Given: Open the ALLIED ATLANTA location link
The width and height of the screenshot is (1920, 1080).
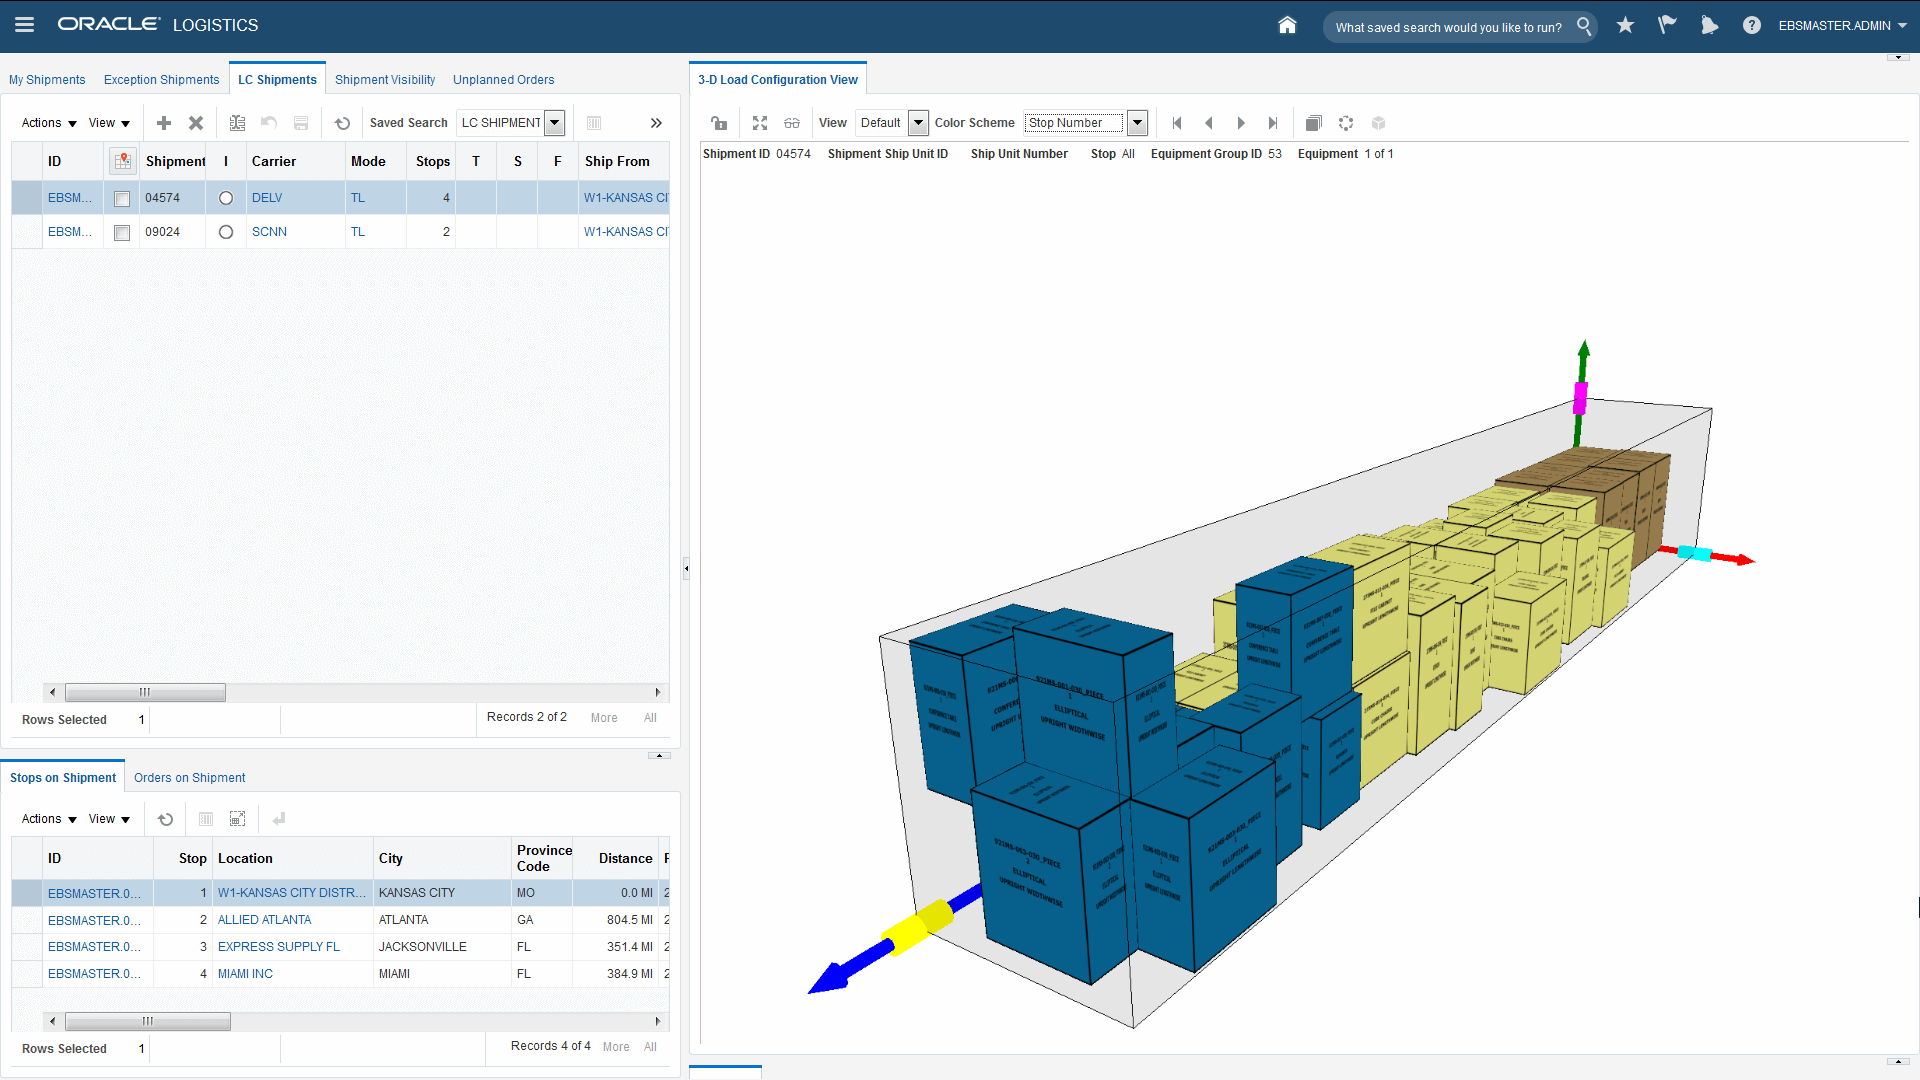Looking at the screenshot, I should pyautogui.click(x=264, y=920).
